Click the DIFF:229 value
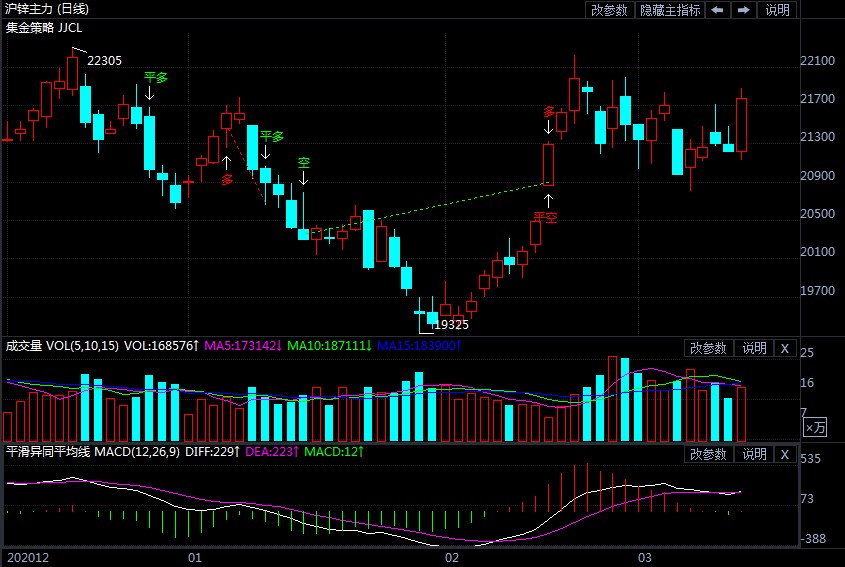 (x=213, y=451)
